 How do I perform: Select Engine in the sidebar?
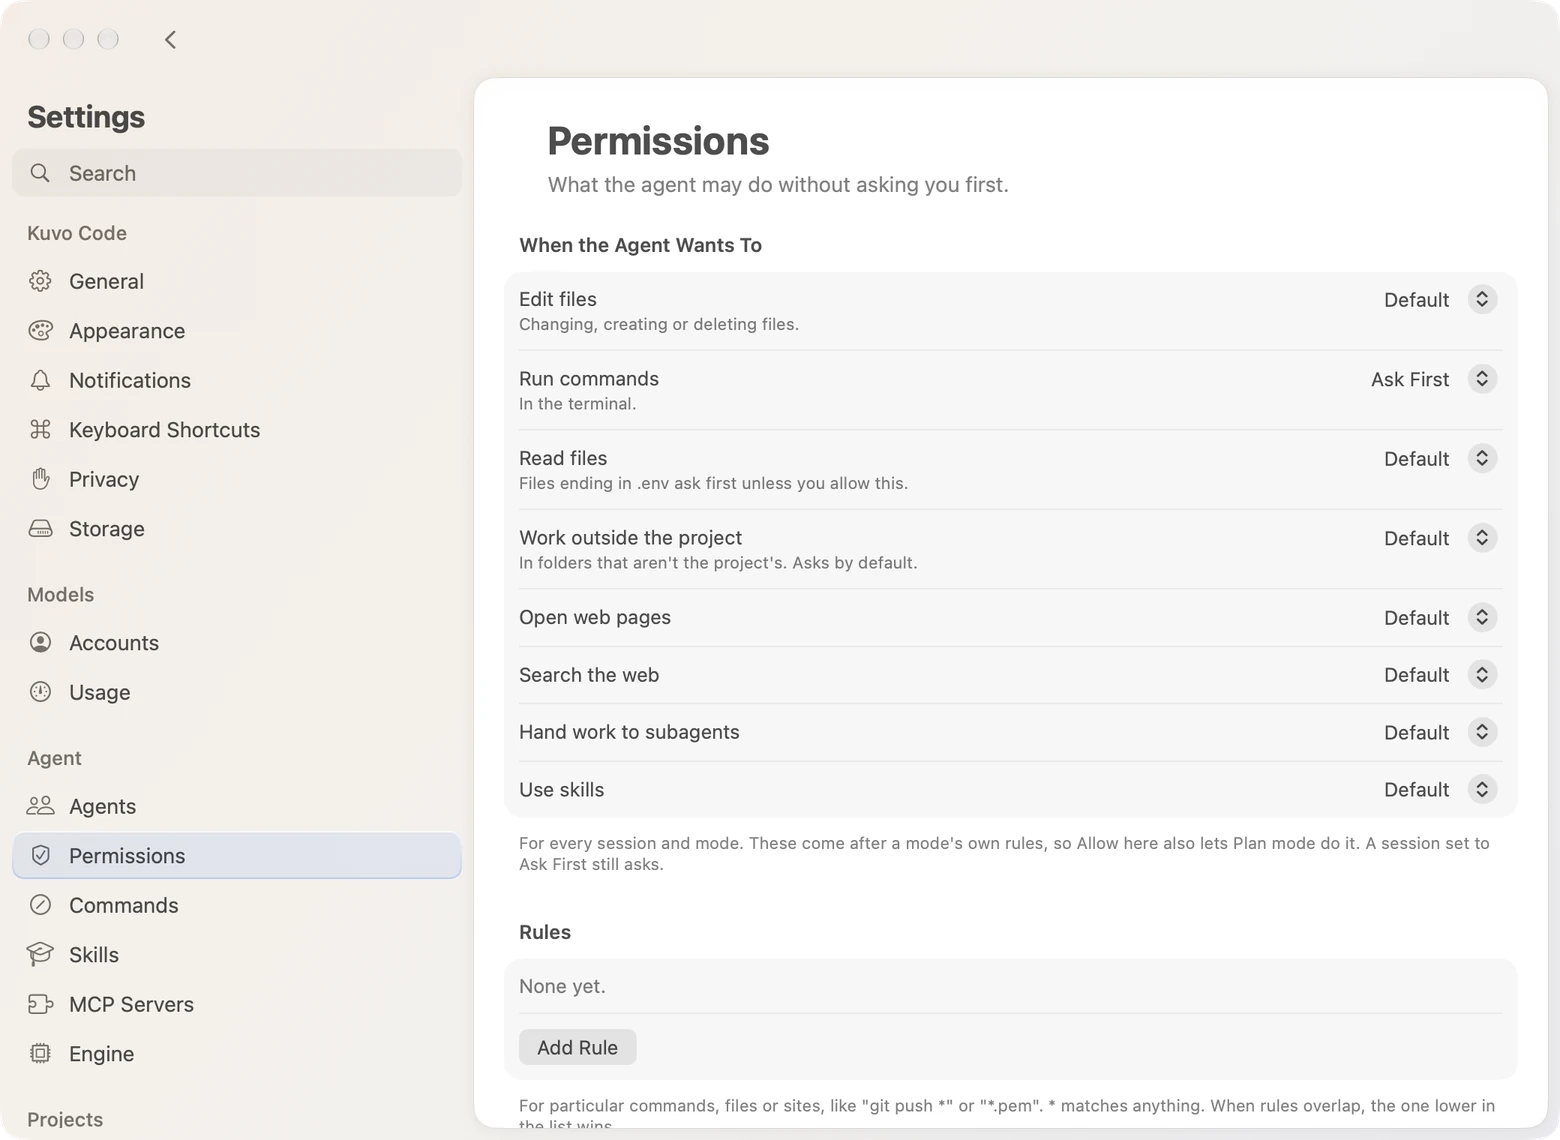pos(237,1054)
